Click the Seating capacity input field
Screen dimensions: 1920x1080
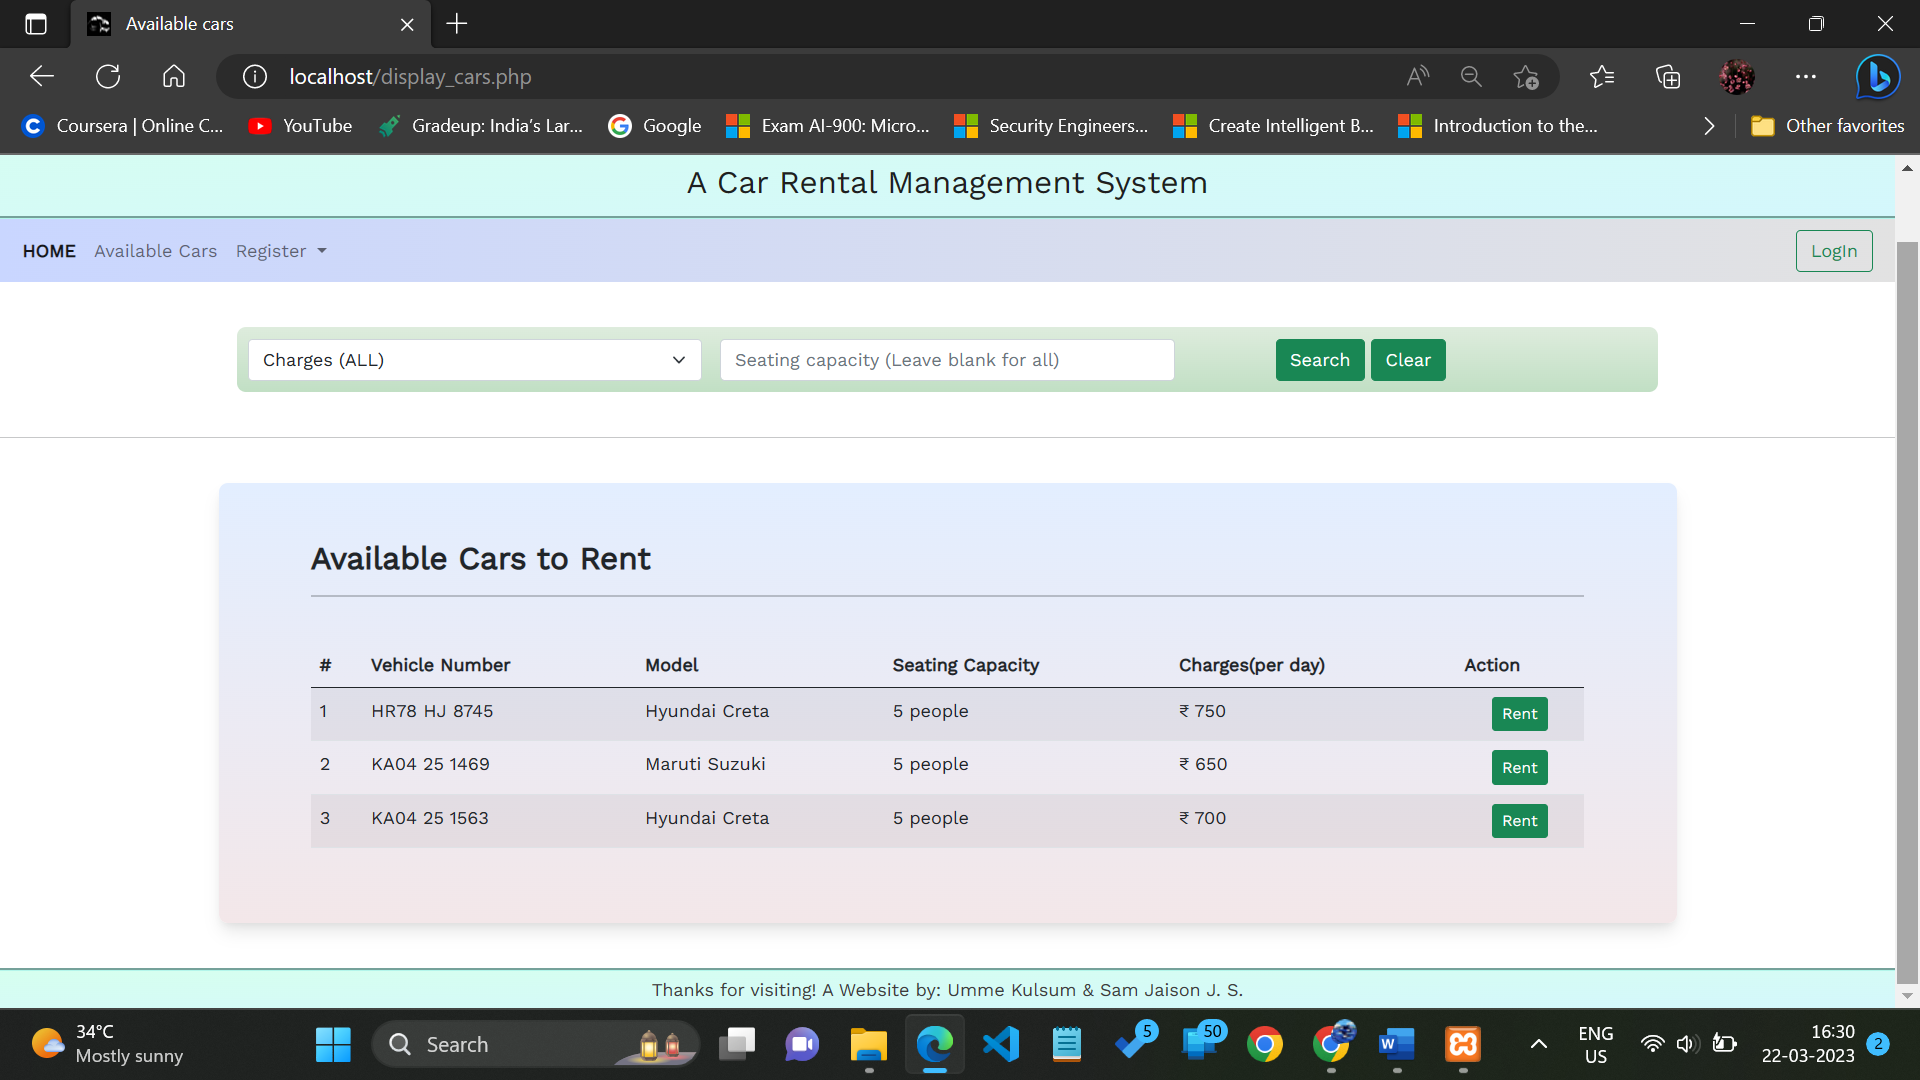point(946,360)
